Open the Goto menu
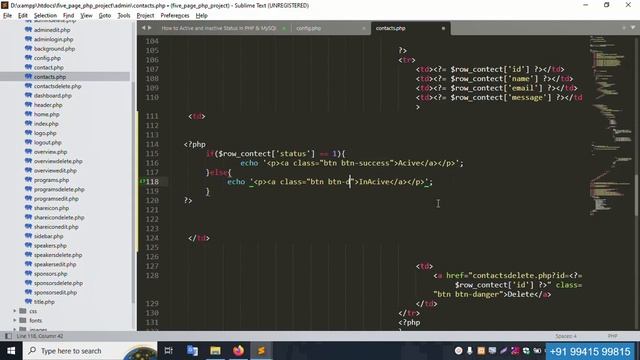This screenshot has width=640, height=360. pos(105,16)
